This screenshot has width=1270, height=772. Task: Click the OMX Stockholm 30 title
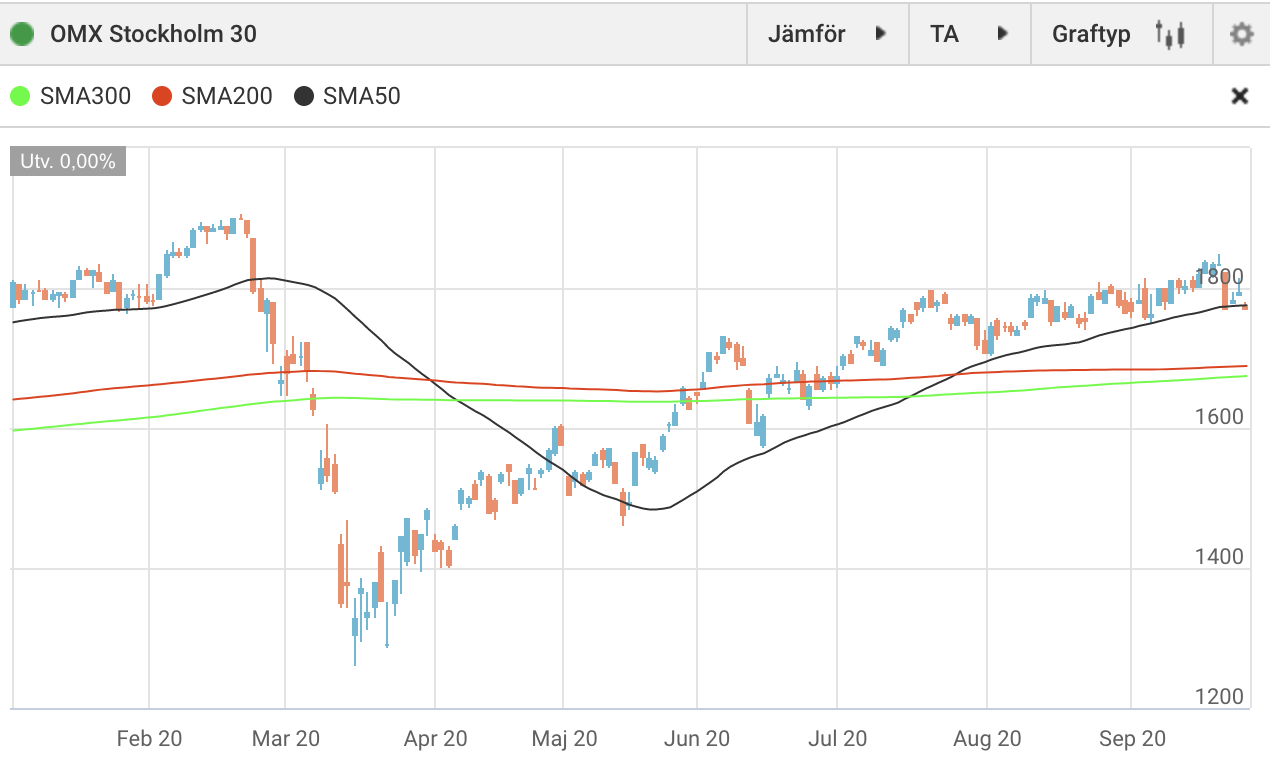pyautogui.click(x=153, y=34)
